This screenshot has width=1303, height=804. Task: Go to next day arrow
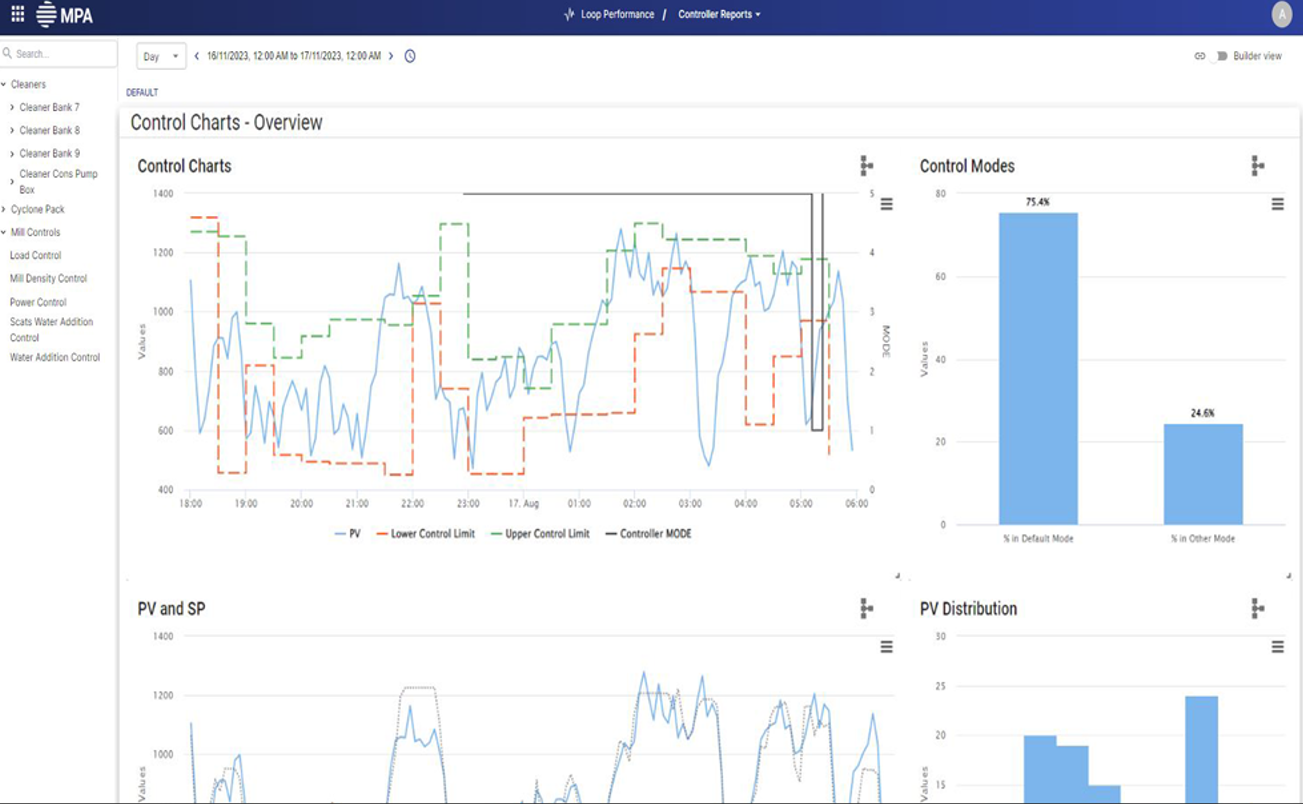click(391, 56)
